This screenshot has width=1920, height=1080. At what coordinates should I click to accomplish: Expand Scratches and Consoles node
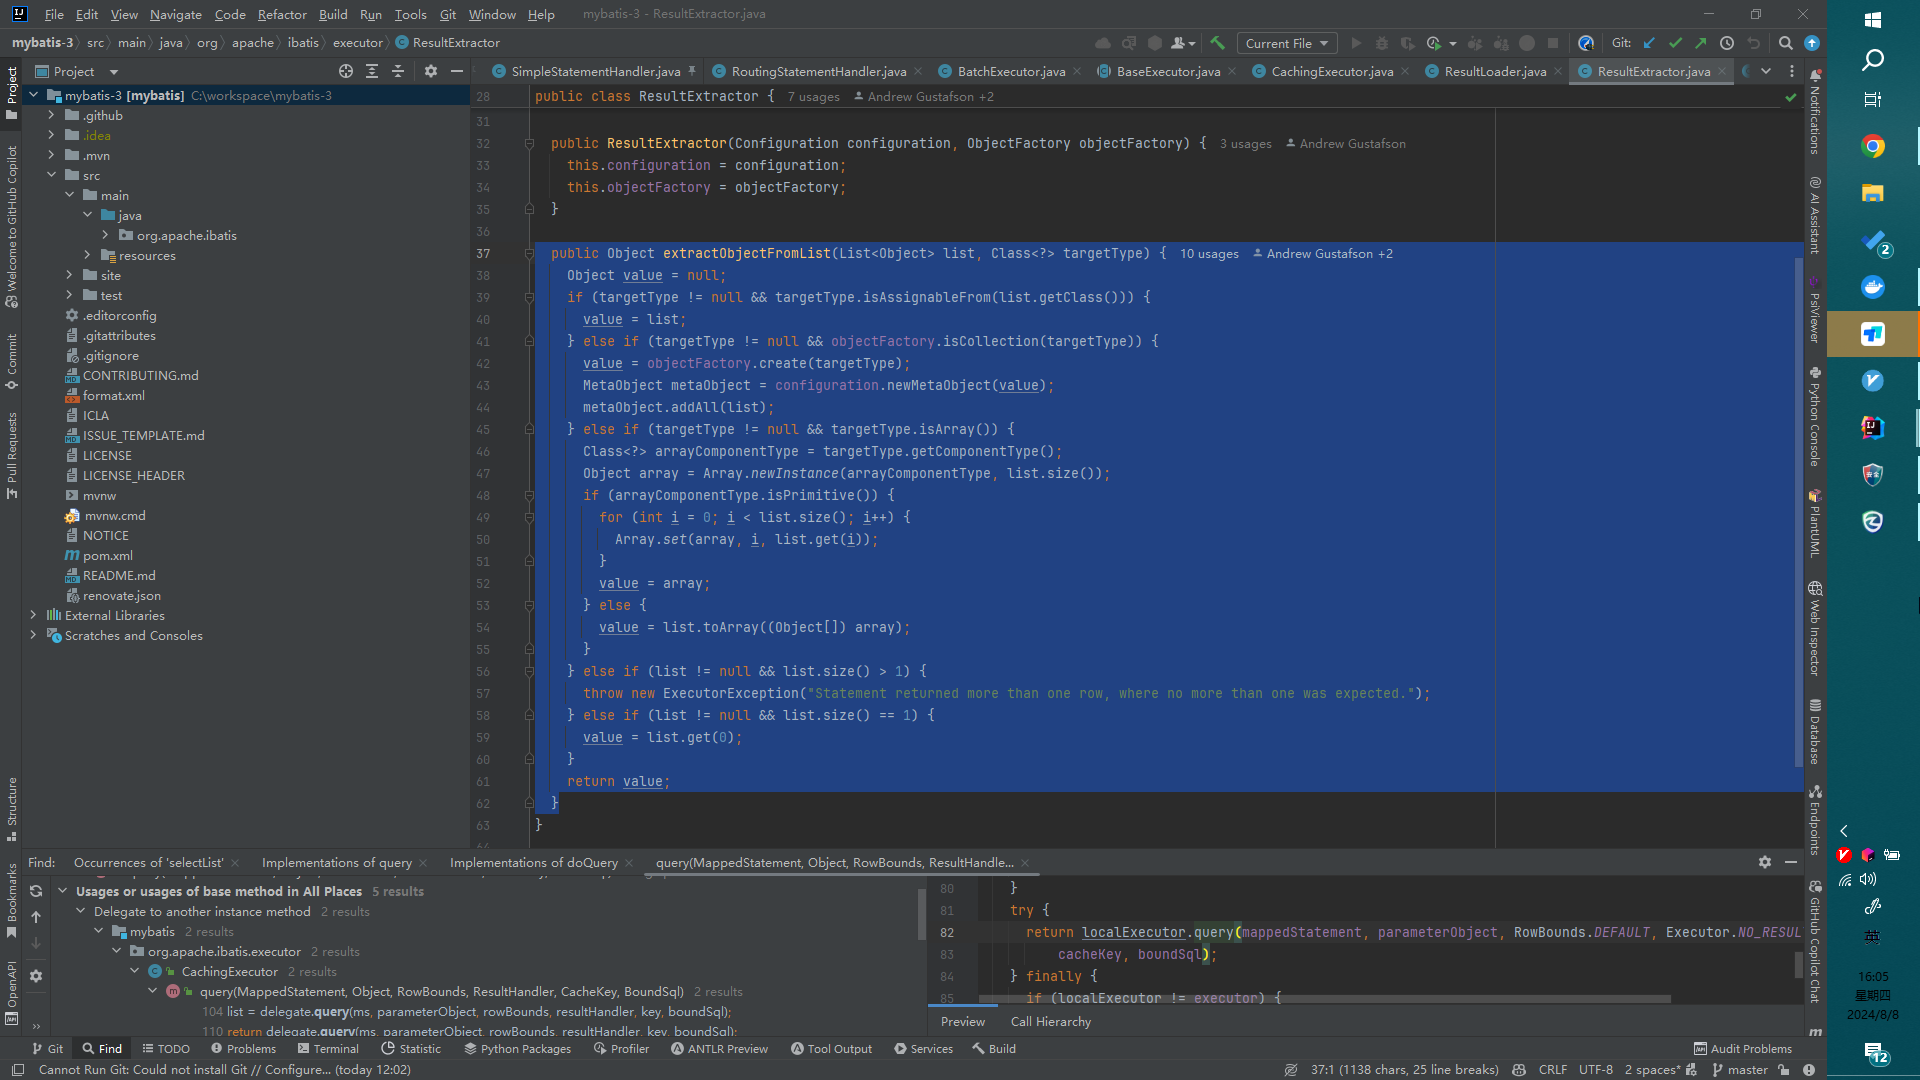pyautogui.click(x=33, y=635)
